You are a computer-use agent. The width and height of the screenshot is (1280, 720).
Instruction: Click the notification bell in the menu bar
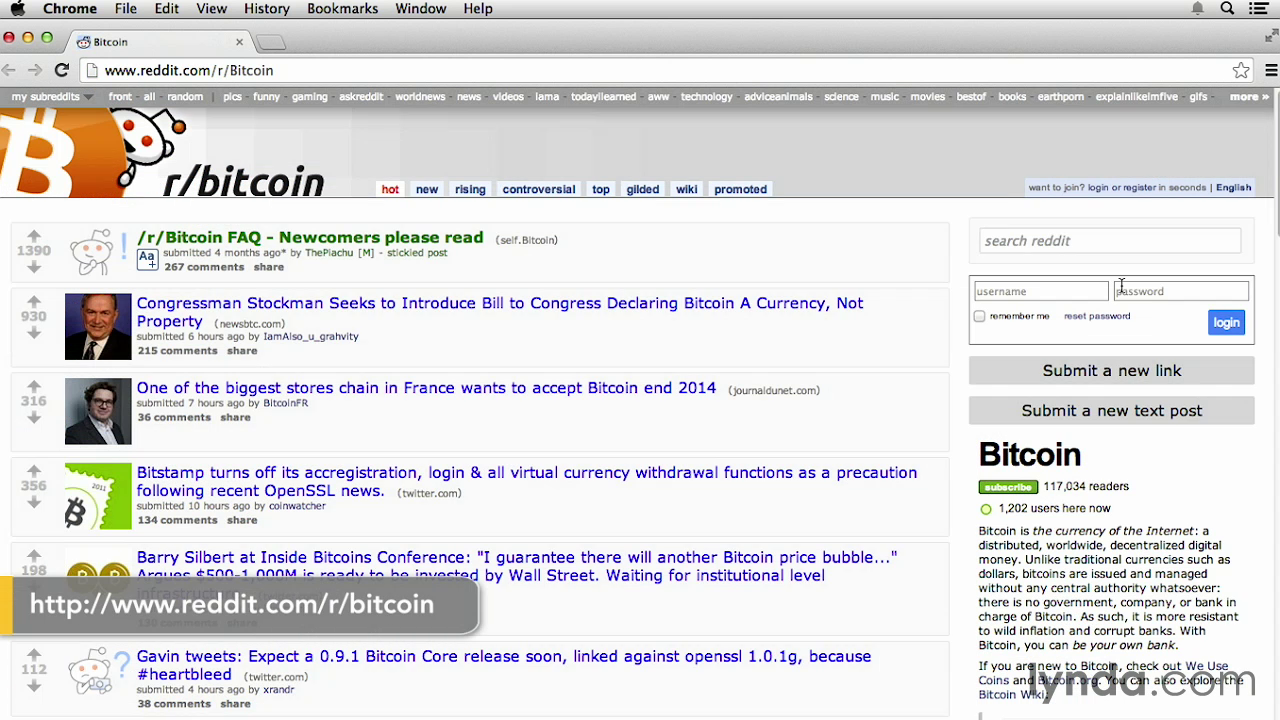click(x=1197, y=9)
